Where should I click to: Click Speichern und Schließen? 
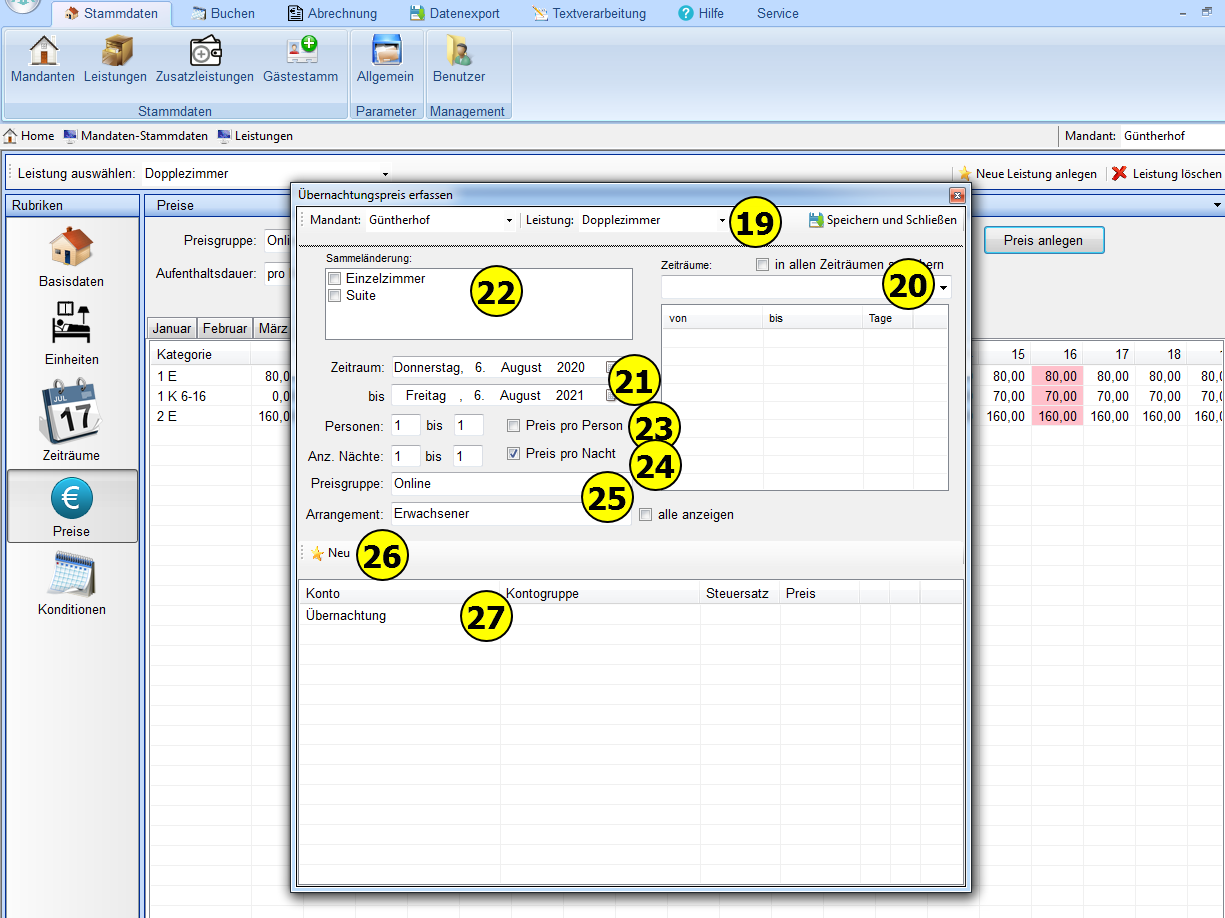coord(882,220)
